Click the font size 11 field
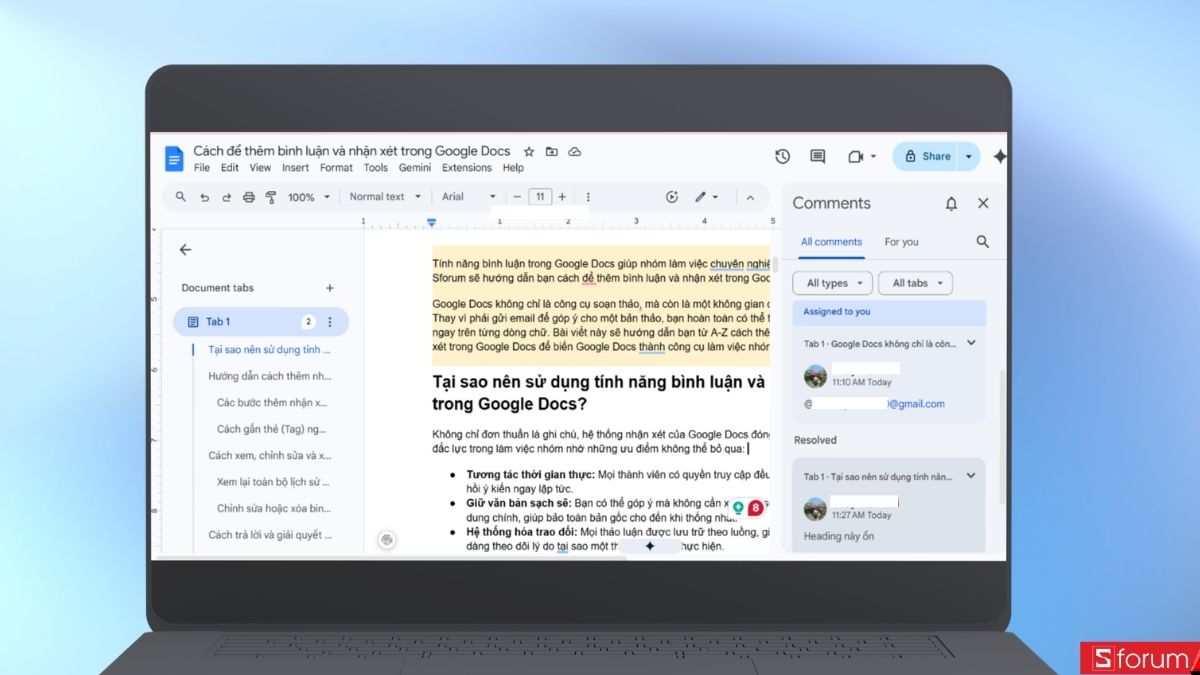Image resolution: width=1200 pixels, height=675 pixels. (x=540, y=197)
